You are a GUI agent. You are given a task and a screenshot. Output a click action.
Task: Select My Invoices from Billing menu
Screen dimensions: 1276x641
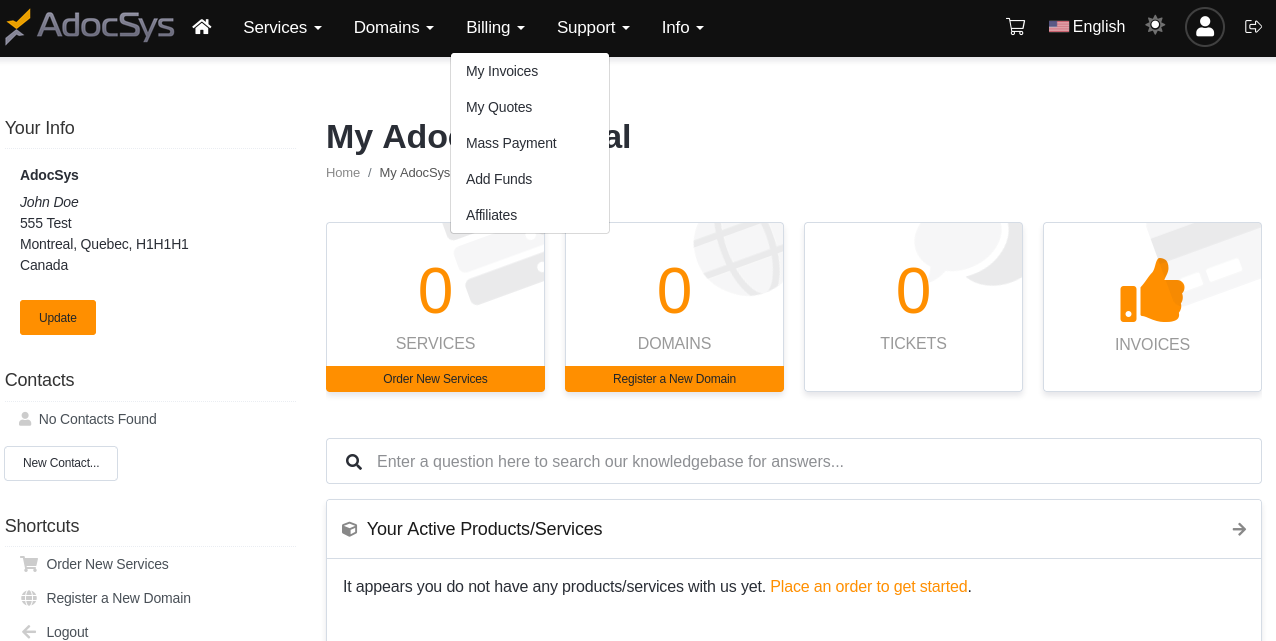pyautogui.click(x=502, y=71)
